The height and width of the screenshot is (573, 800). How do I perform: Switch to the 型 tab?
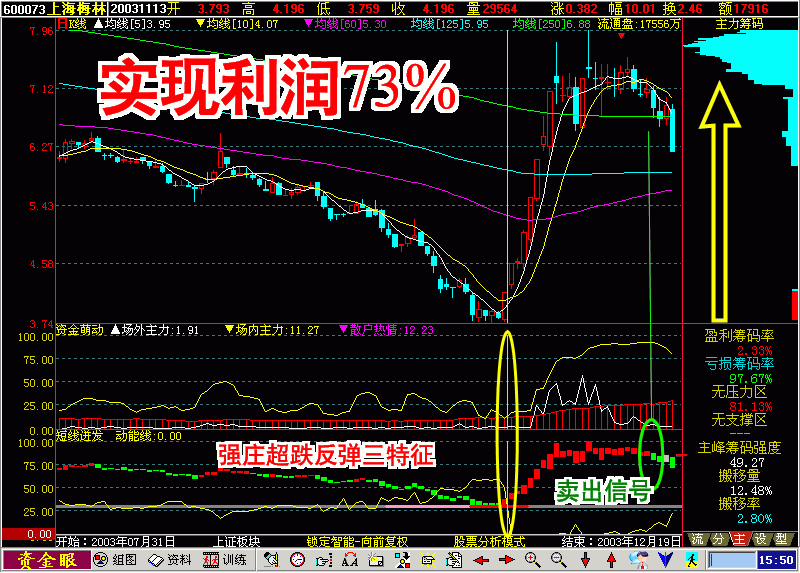tap(781, 539)
